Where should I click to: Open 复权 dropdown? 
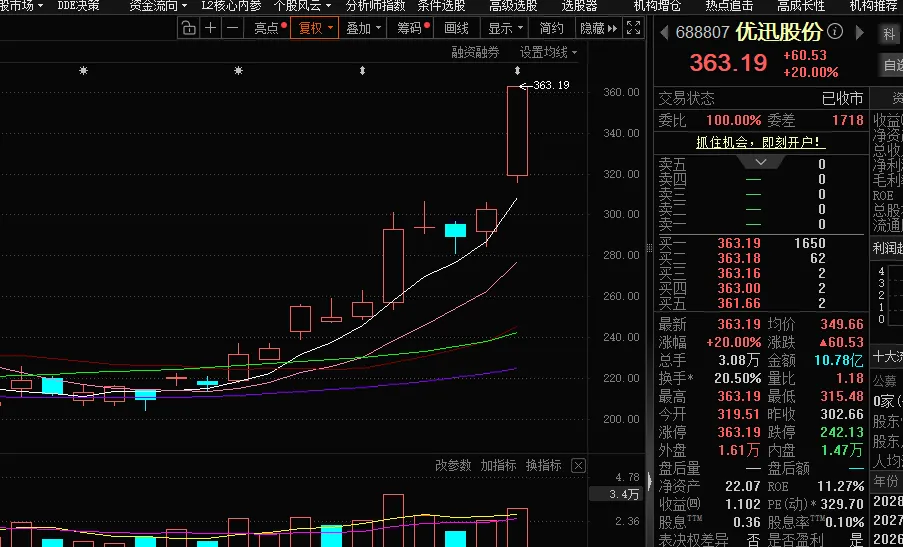coord(314,28)
